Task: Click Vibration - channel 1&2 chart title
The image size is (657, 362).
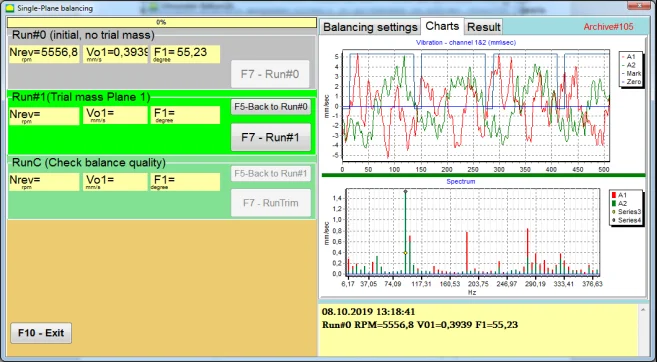Action: [466, 42]
